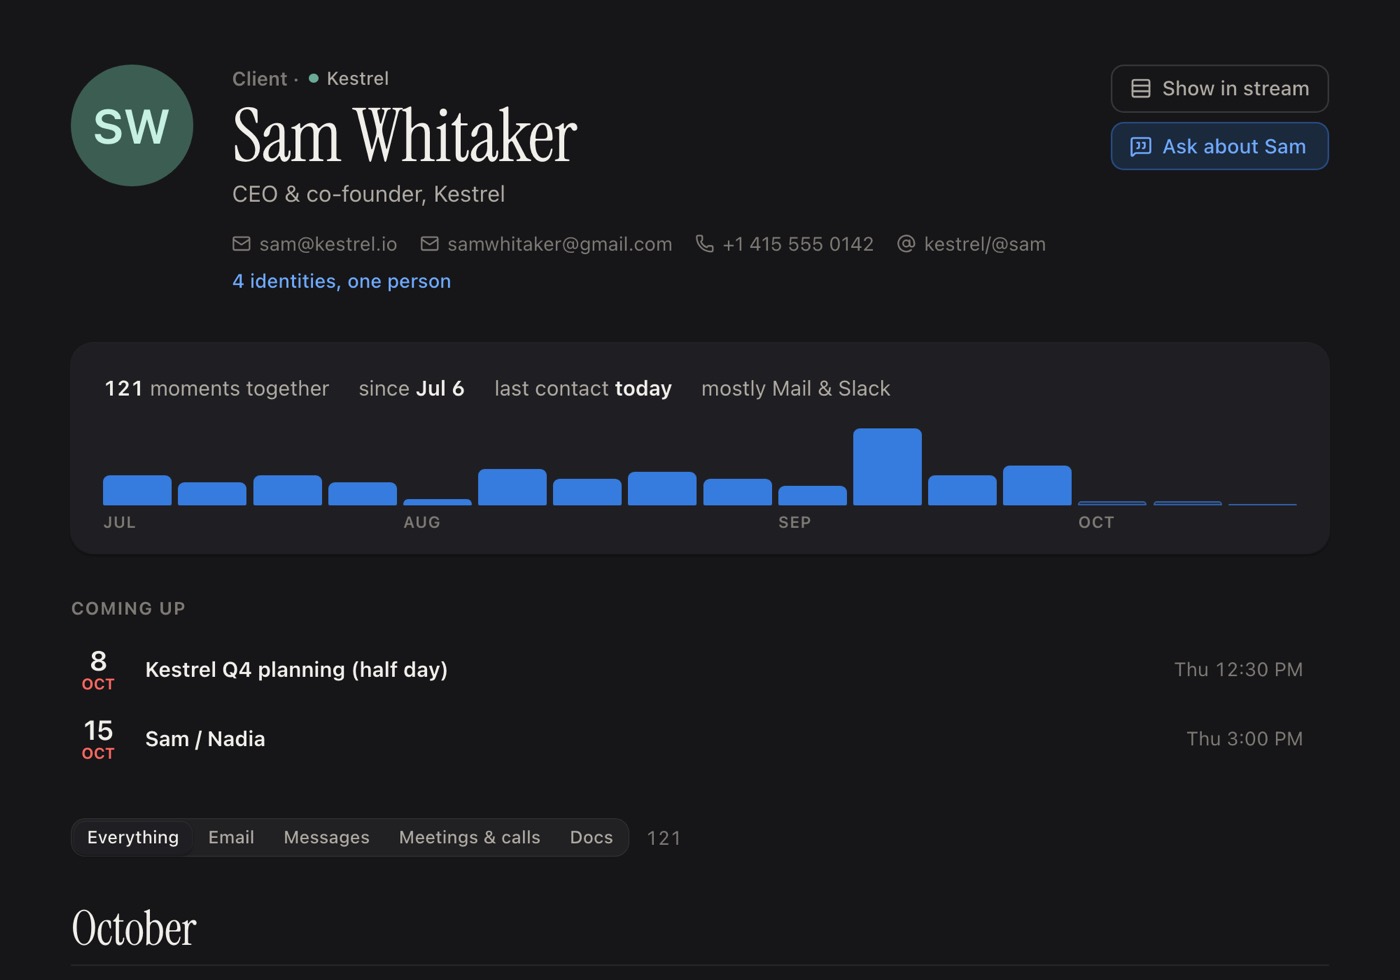Viewport: 1400px width, 980px height.
Task: Click the mail icon beside samwhitaker@gmail.com
Action: (x=429, y=244)
